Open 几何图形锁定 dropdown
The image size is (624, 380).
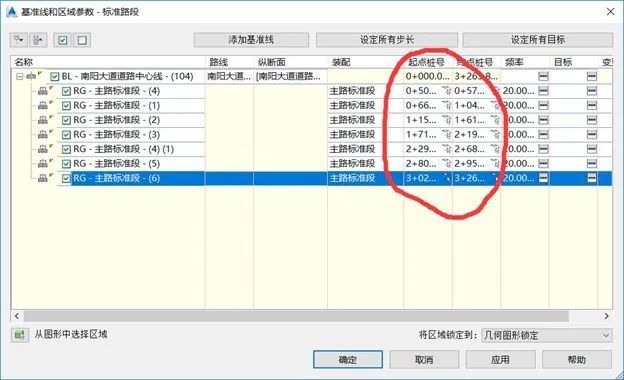[x=547, y=335]
